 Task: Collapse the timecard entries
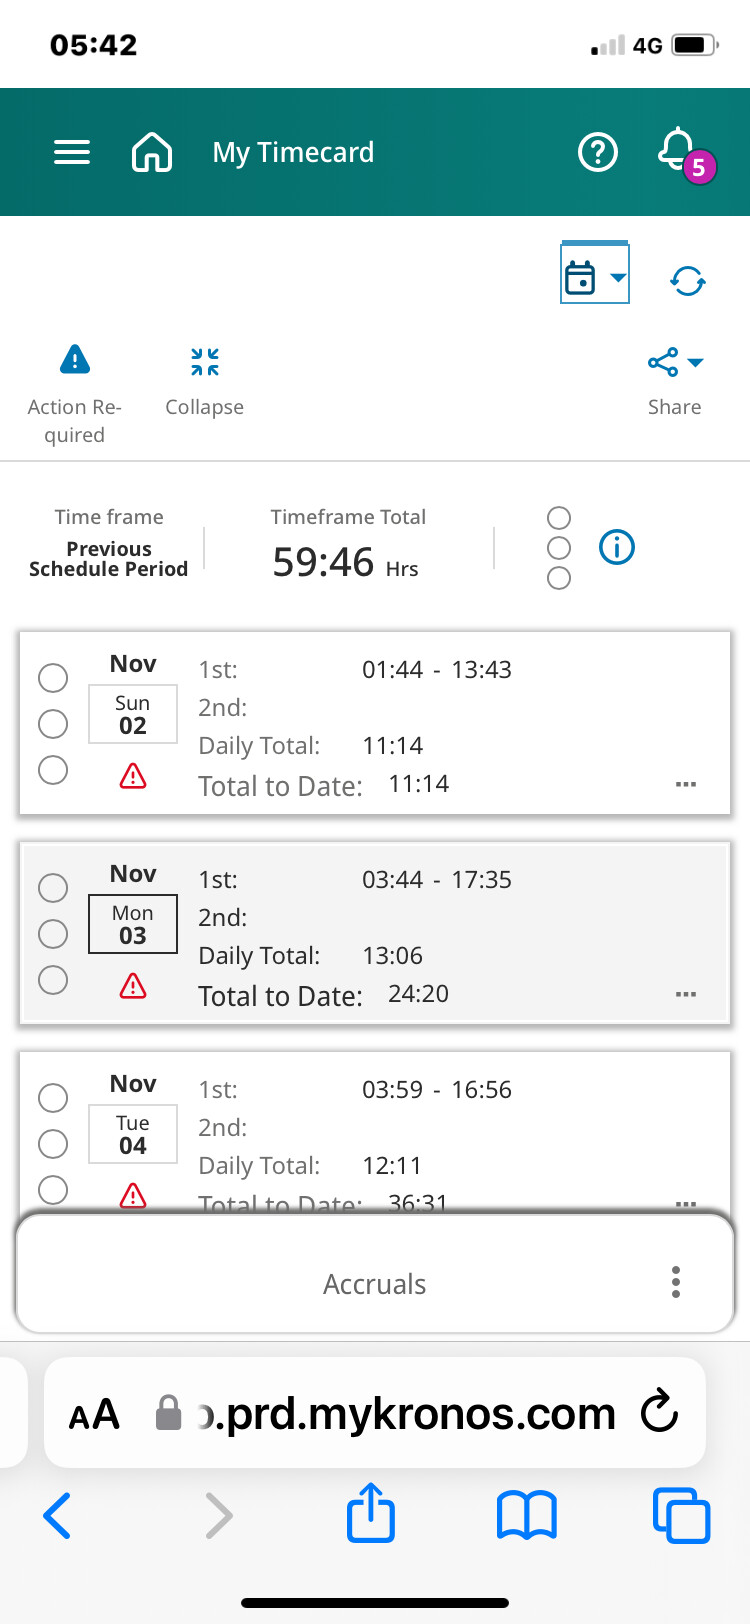click(205, 362)
